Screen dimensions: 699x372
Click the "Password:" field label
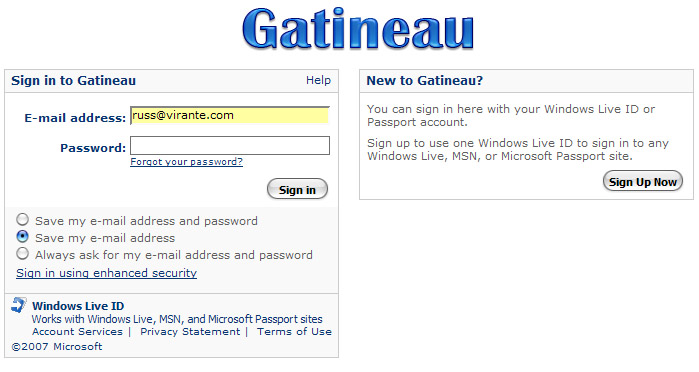(93, 148)
